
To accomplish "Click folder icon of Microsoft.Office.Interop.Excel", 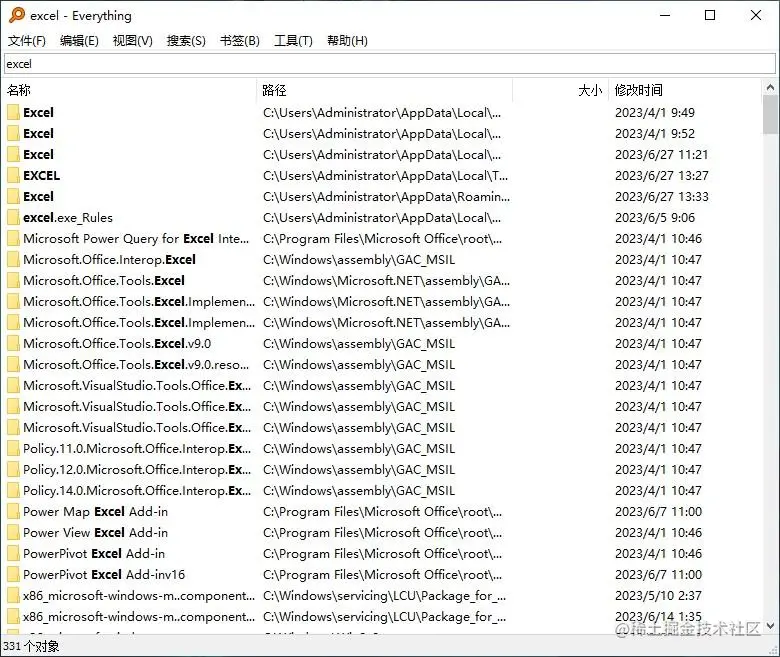I will [13, 259].
